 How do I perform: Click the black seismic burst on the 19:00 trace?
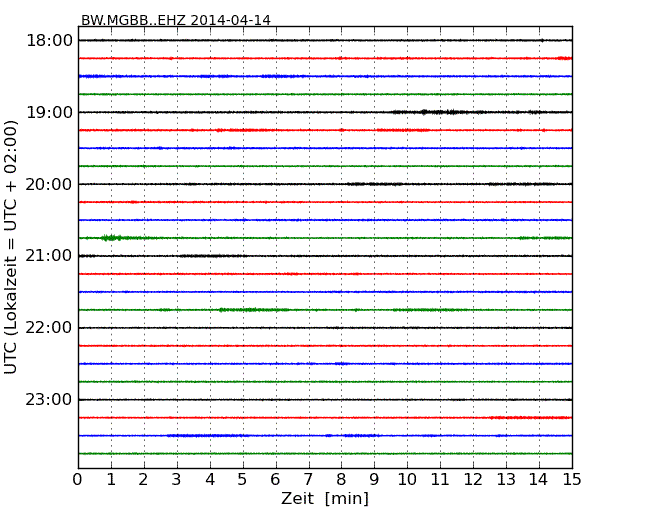coord(439,112)
